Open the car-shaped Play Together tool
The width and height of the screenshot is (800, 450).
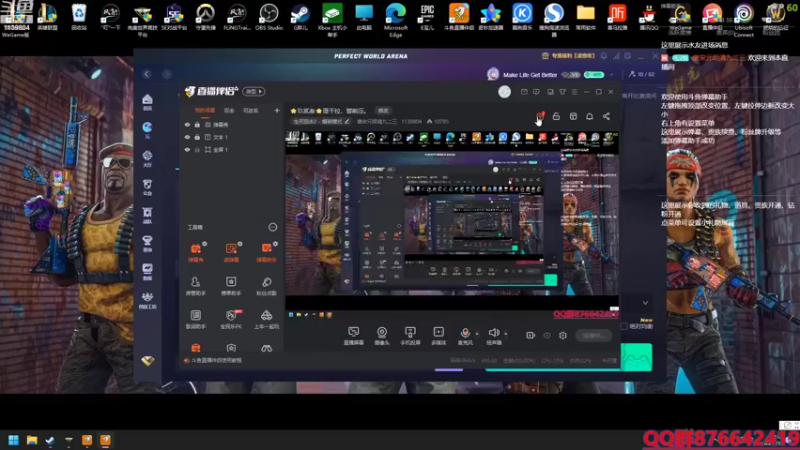266,319
